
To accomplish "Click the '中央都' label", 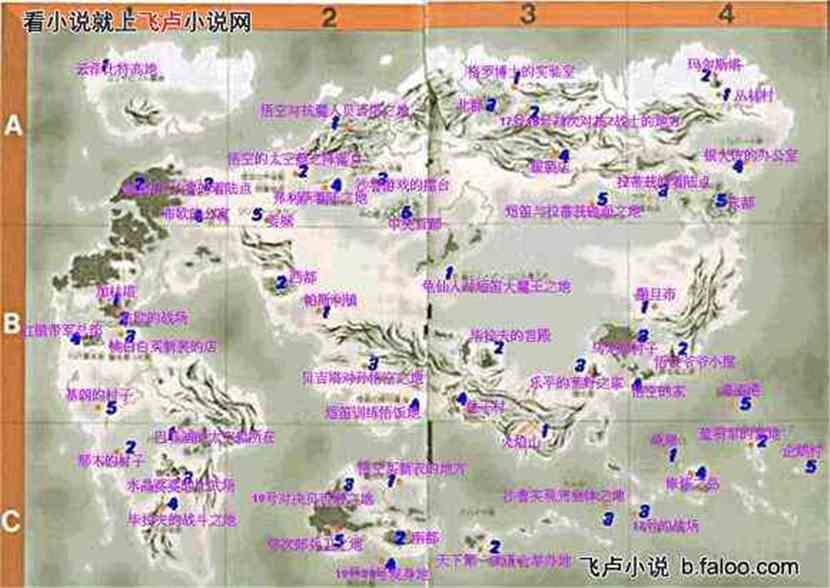I will (416, 224).
